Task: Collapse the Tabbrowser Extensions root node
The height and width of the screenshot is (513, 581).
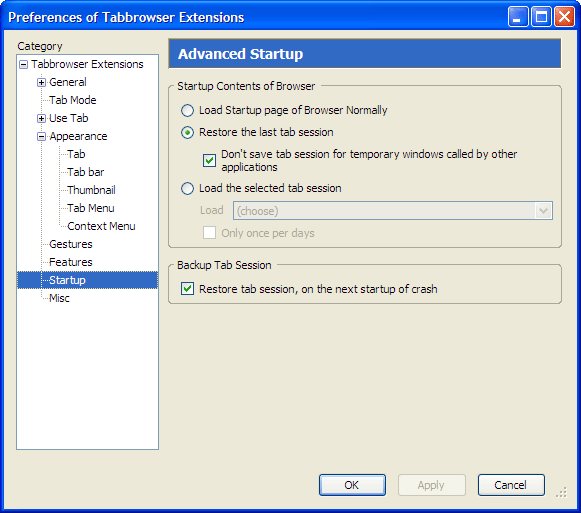Action: [x=23, y=64]
